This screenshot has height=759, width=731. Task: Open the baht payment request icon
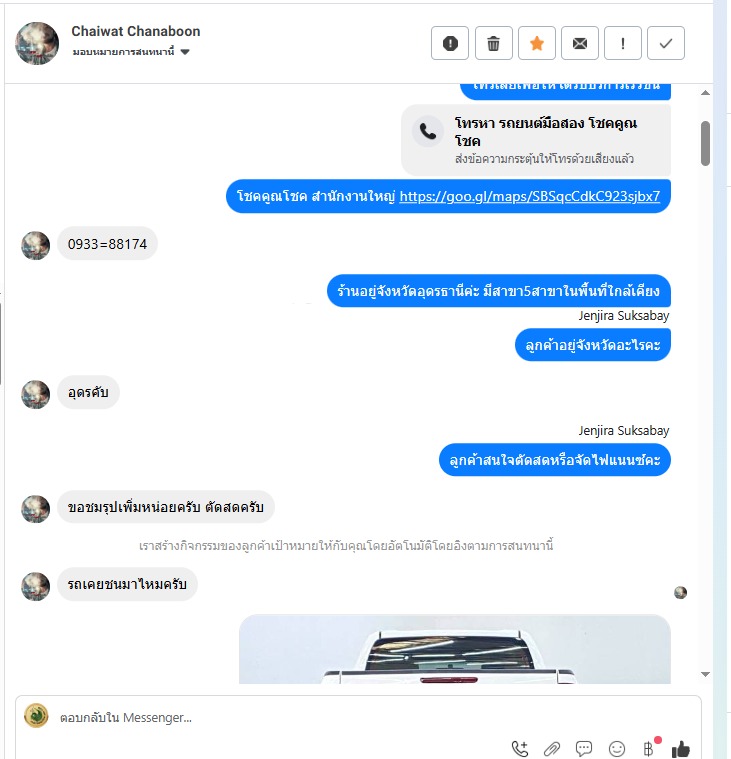[x=649, y=748]
